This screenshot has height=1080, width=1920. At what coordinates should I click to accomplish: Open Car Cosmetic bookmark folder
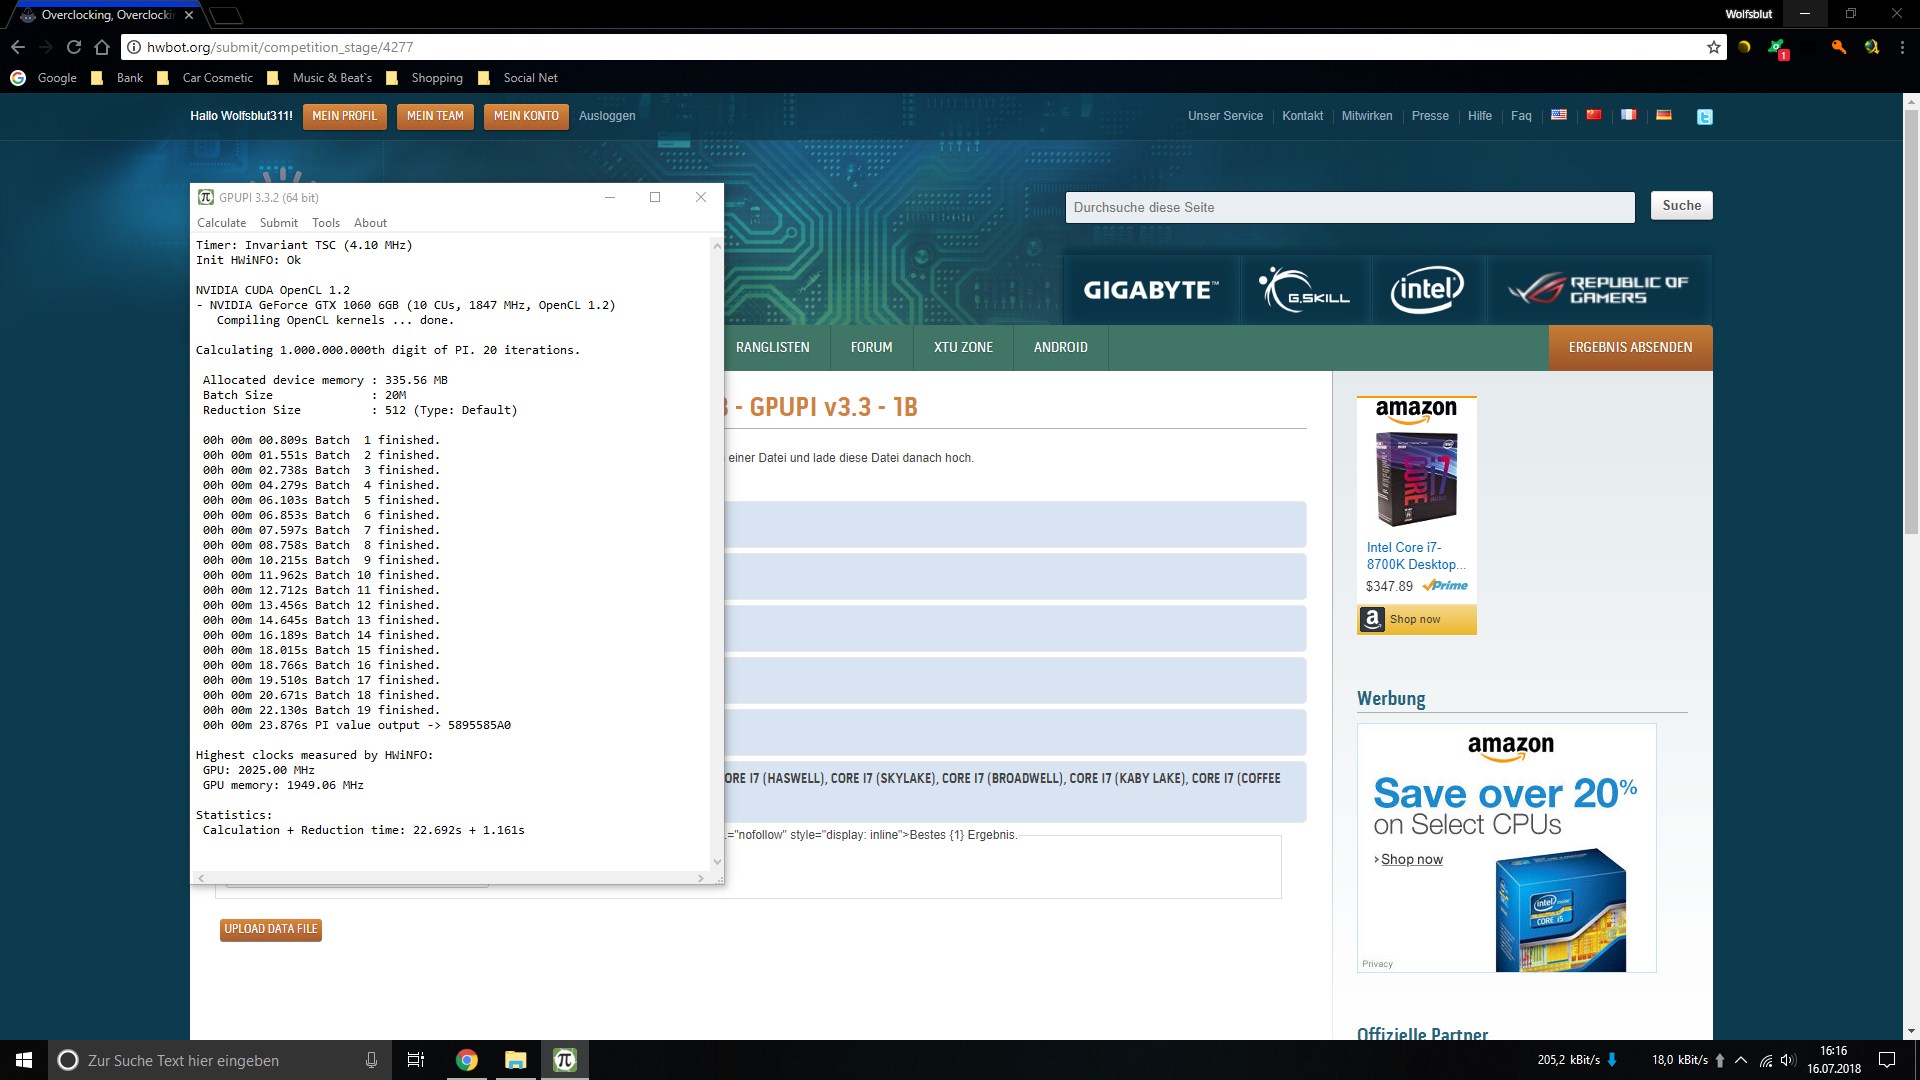[x=206, y=78]
